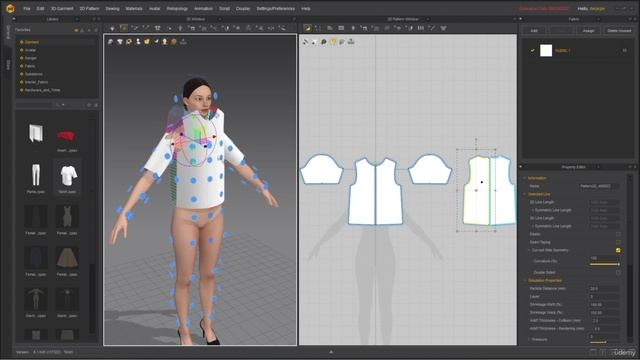Viewport: 640px width, 360px height.
Task: Click the first sewing display icon in 2D view
Action: click(x=305, y=42)
